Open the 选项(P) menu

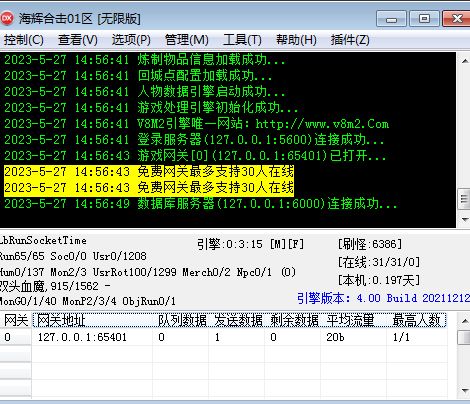coord(131,40)
